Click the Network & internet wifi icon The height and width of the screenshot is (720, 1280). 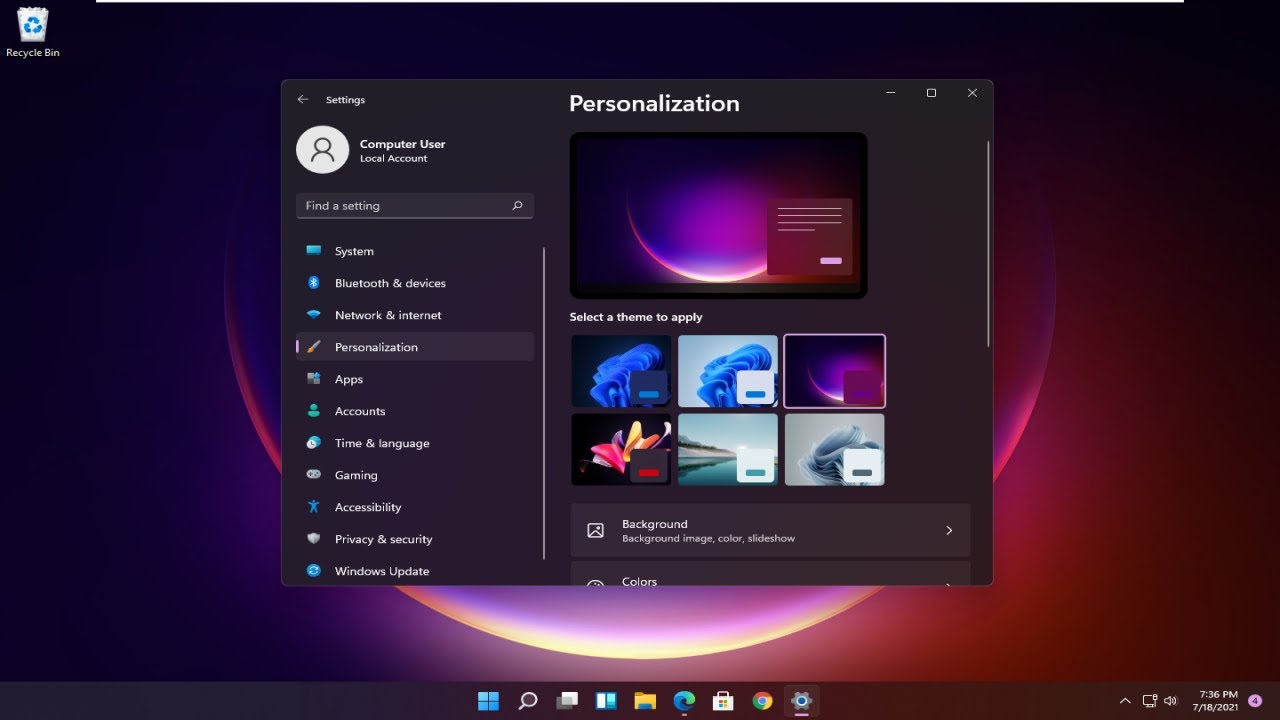(x=314, y=315)
